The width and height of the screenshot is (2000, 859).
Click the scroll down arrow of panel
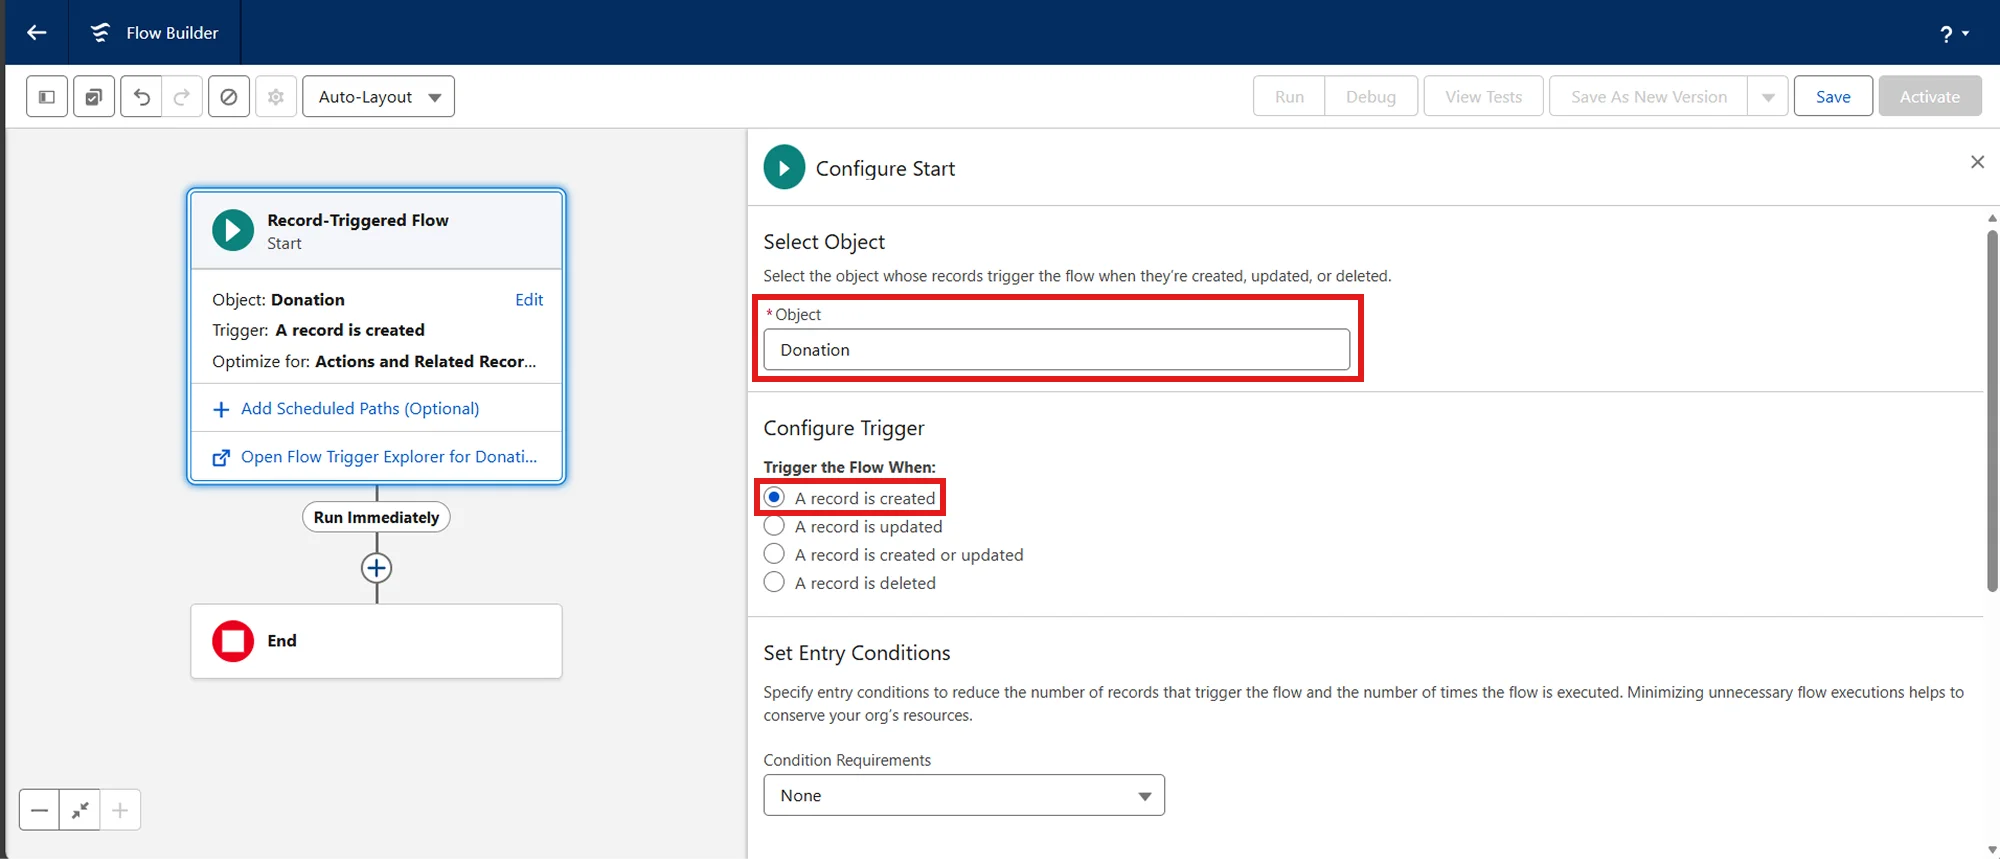tap(1992, 850)
